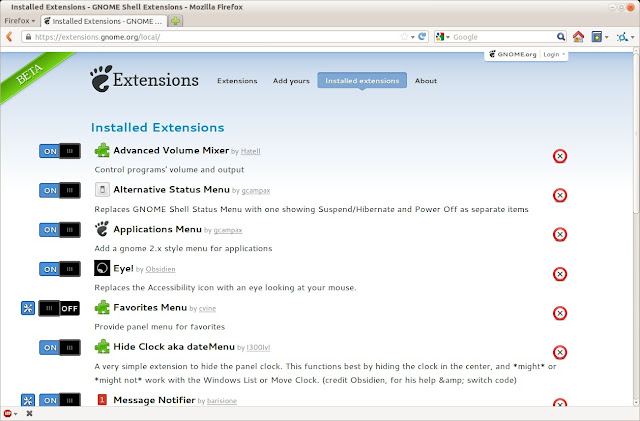This screenshot has height=421, width=640.
Task: Turn off the Message Notifier switch
Action: (60, 400)
